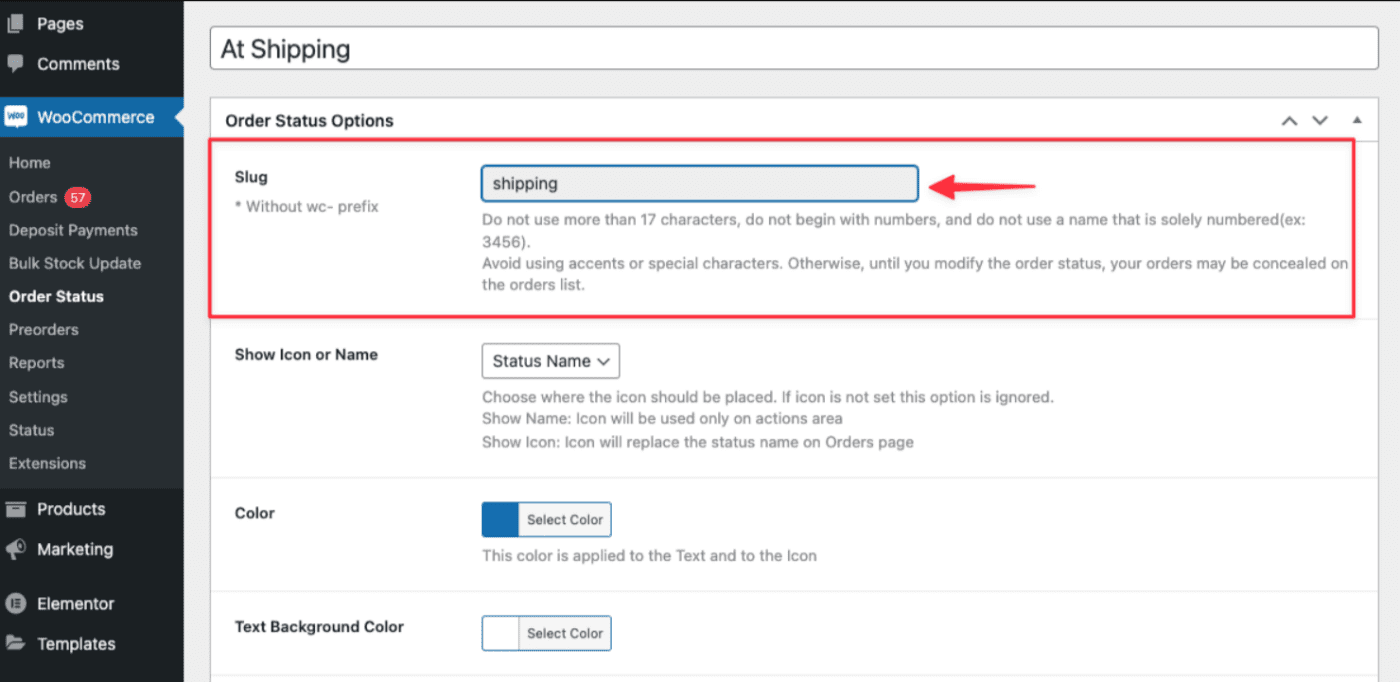Open the Show Icon or Name dropdown
This screenshot has width=1400, height=682.
click(550, 361)
